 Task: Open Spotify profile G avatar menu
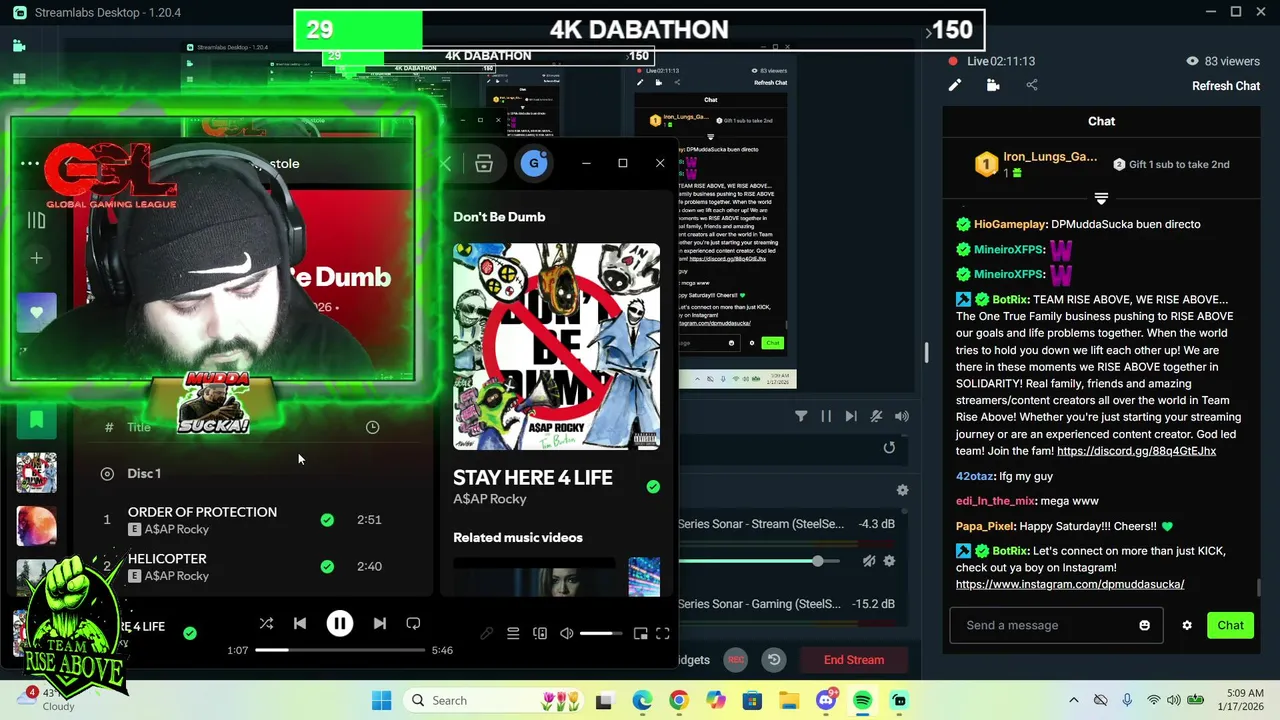[534, 164]
